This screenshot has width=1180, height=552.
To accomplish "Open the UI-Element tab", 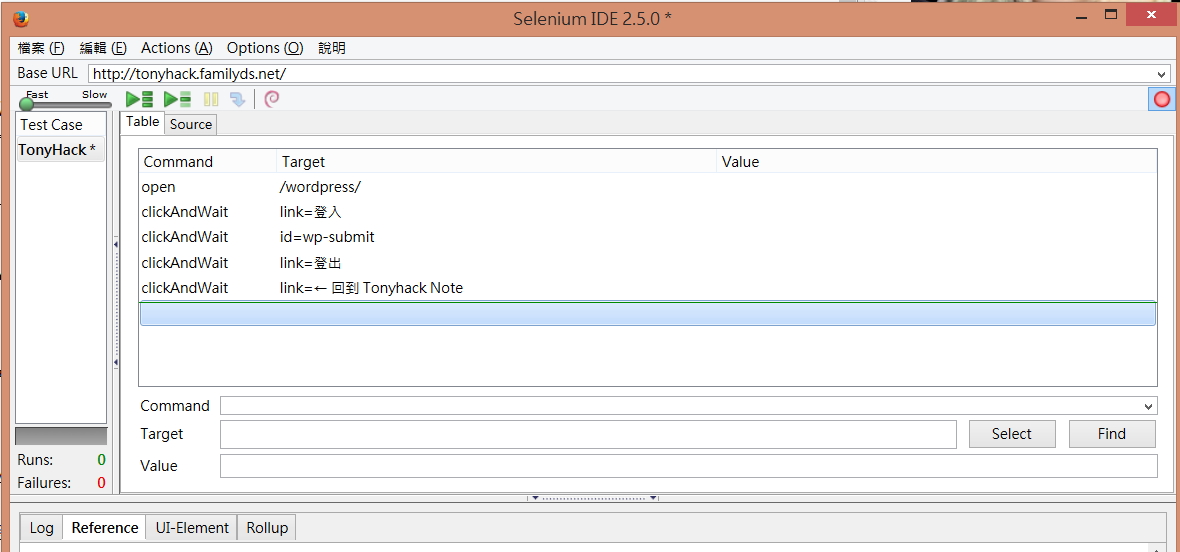I will click(x=192, y=528).
